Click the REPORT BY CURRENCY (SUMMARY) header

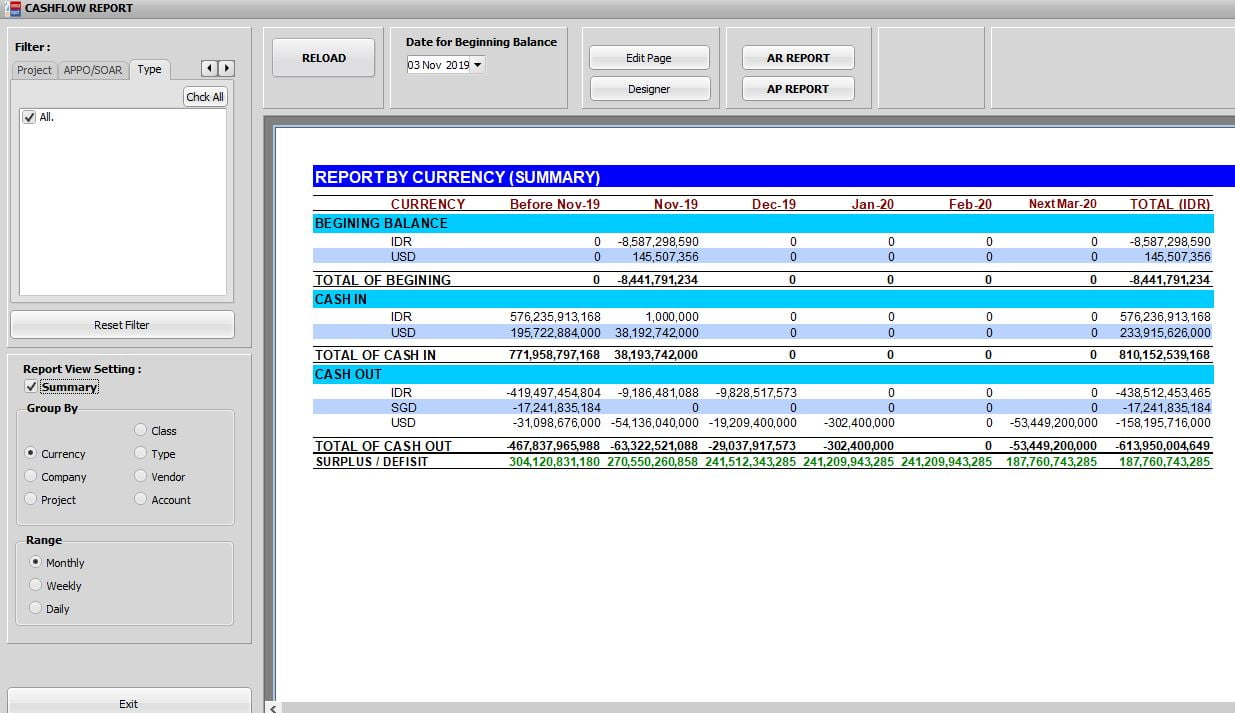click(457, 177)
